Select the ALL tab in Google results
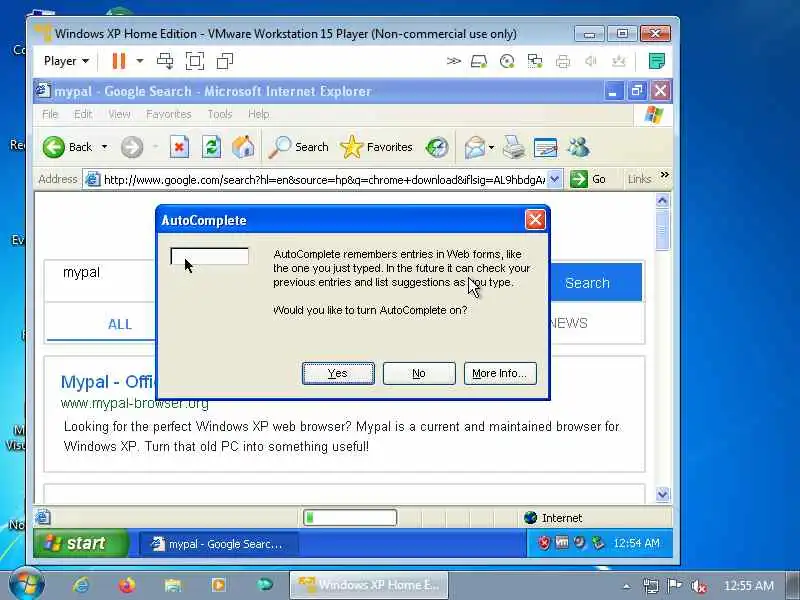This screenshot has height=600, width=800. point(119,324)
